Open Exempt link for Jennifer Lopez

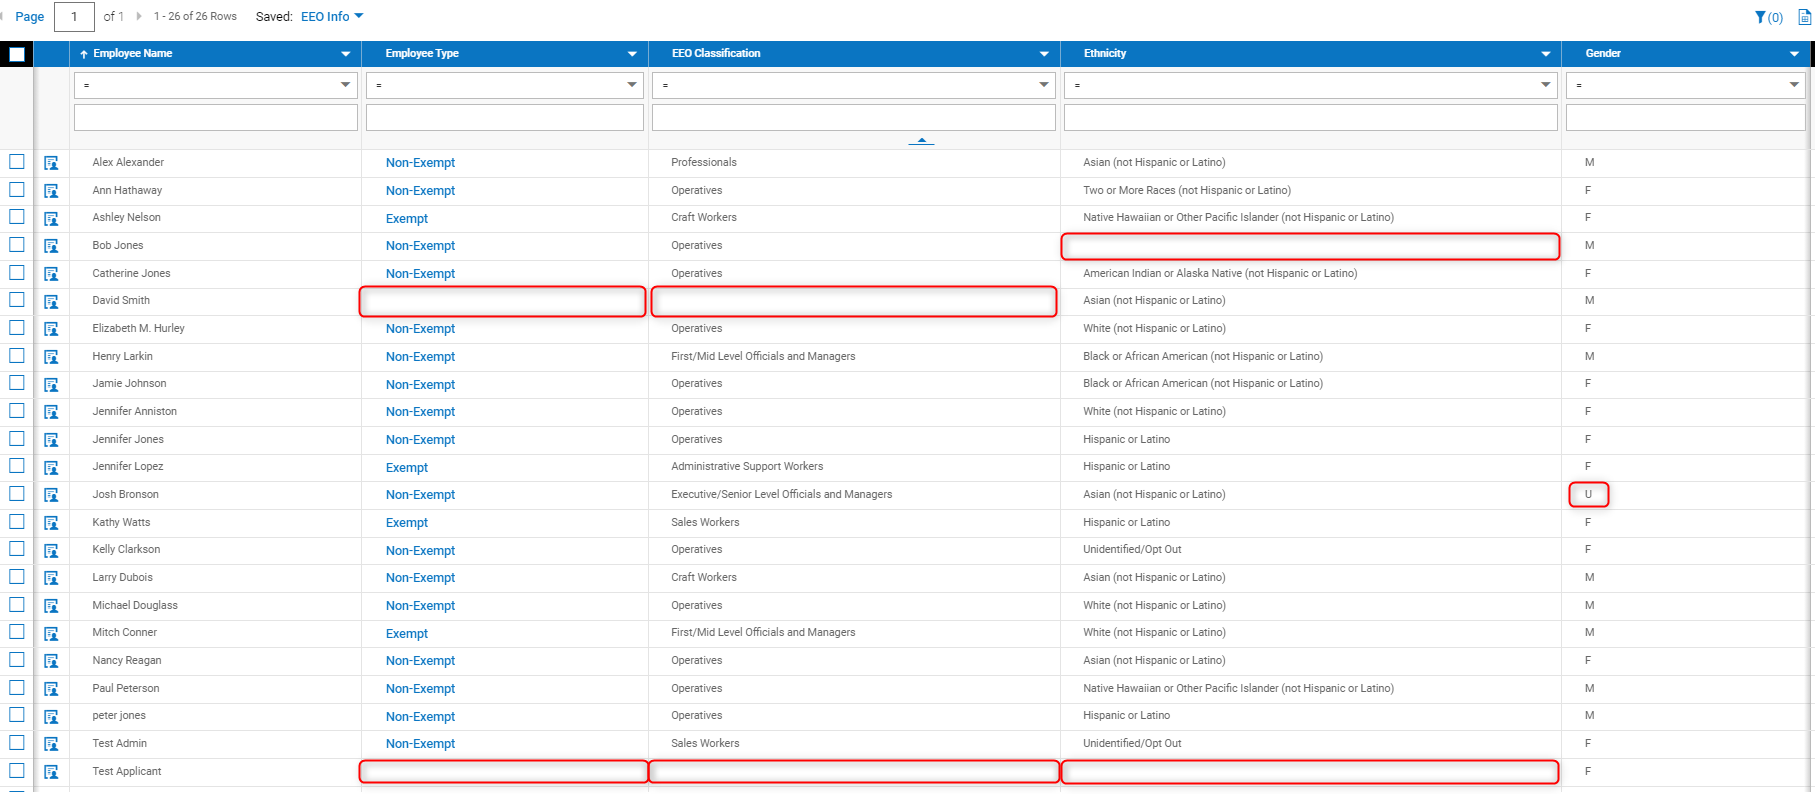click(x=407, y=468)
